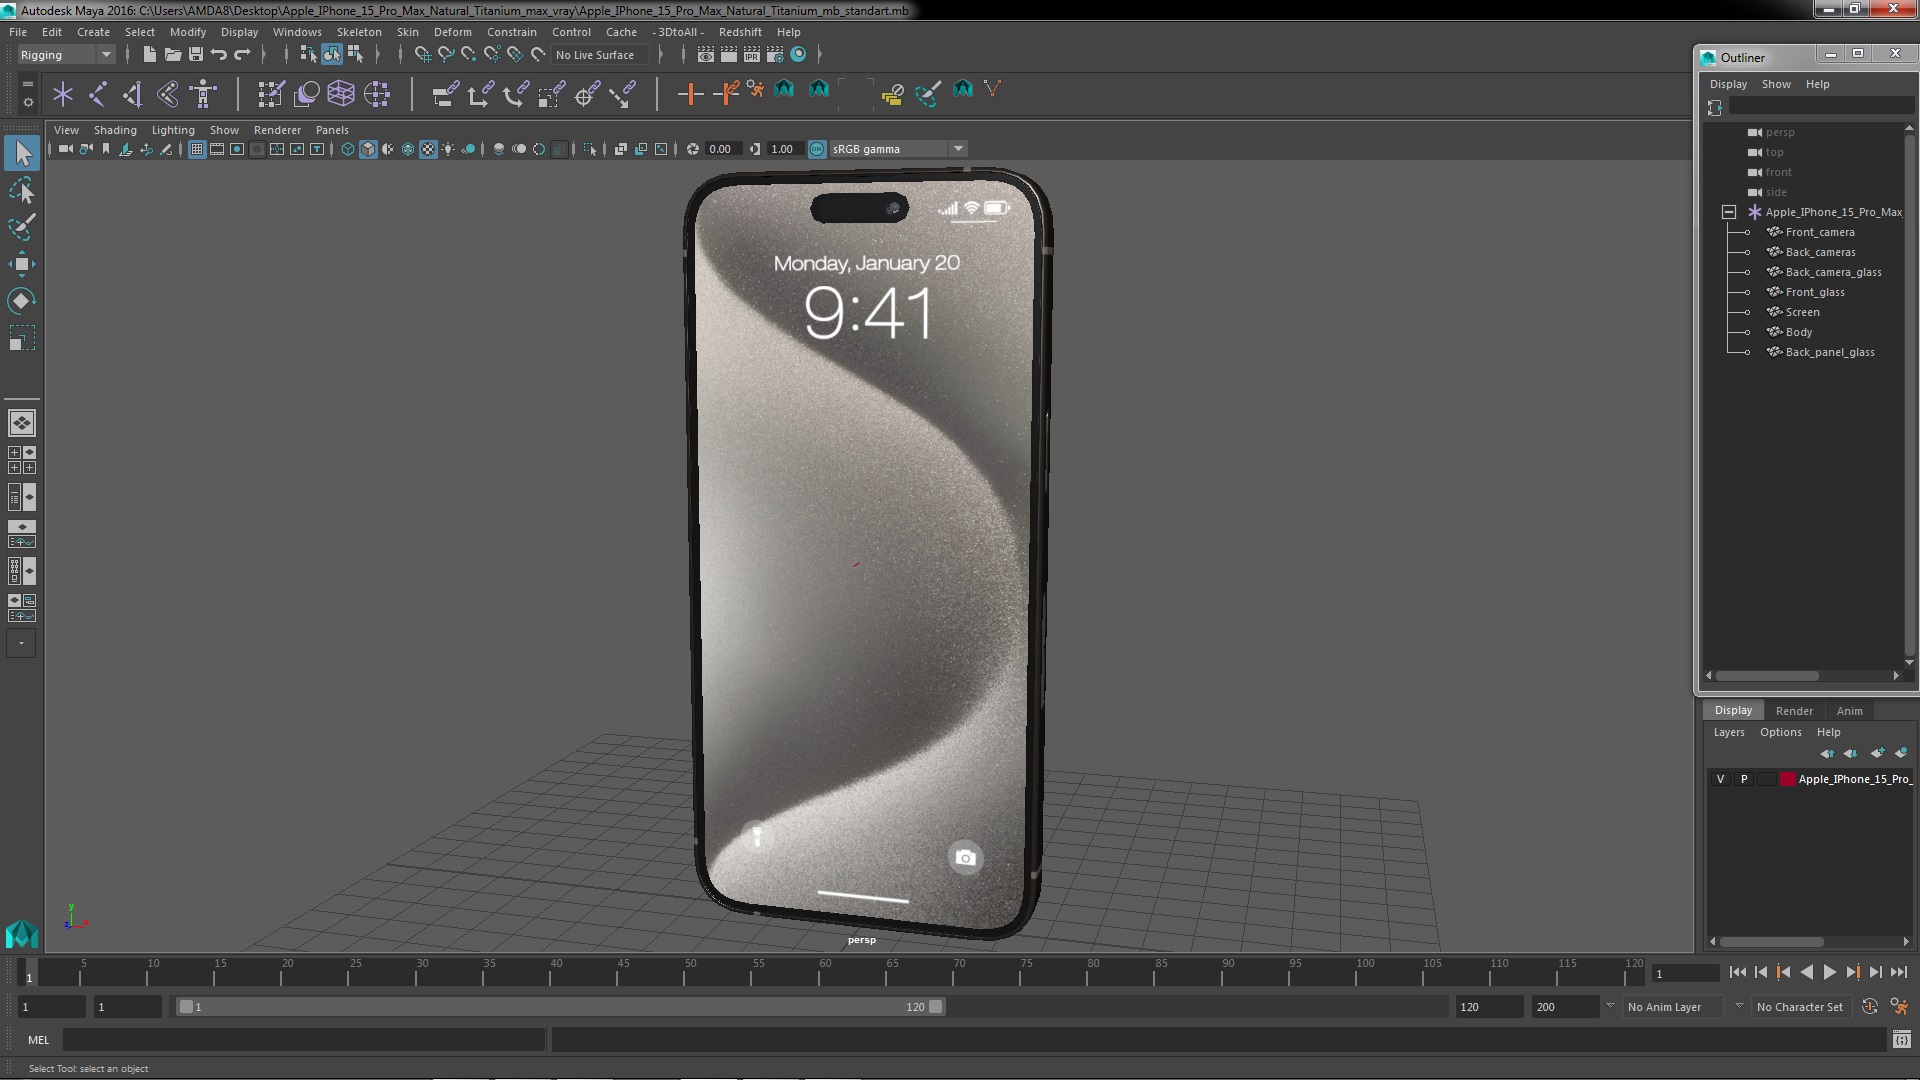Collapse Apple_IPhone_15_Pro_Max group in Outliner
Image resolution: width=1920 pixels, height=1080 pixels.
(x=1728, y=212)
